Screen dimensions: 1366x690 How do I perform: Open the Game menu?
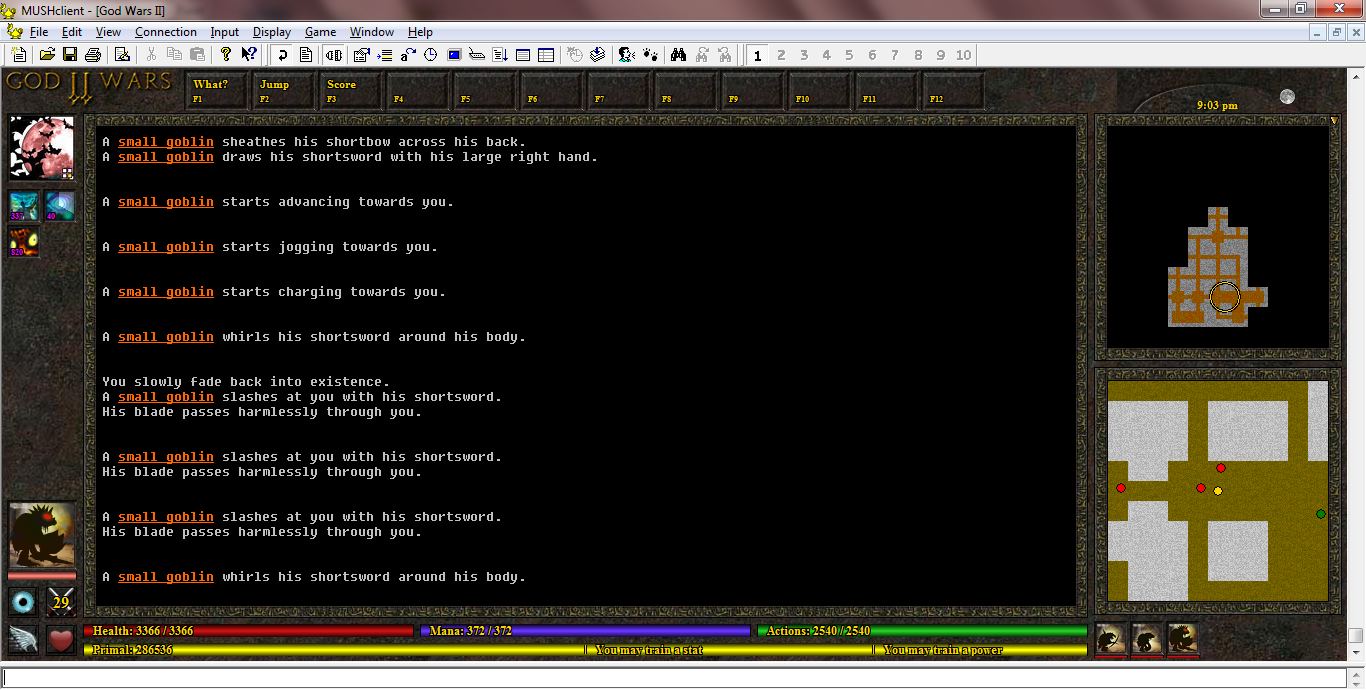coord(320,32)
